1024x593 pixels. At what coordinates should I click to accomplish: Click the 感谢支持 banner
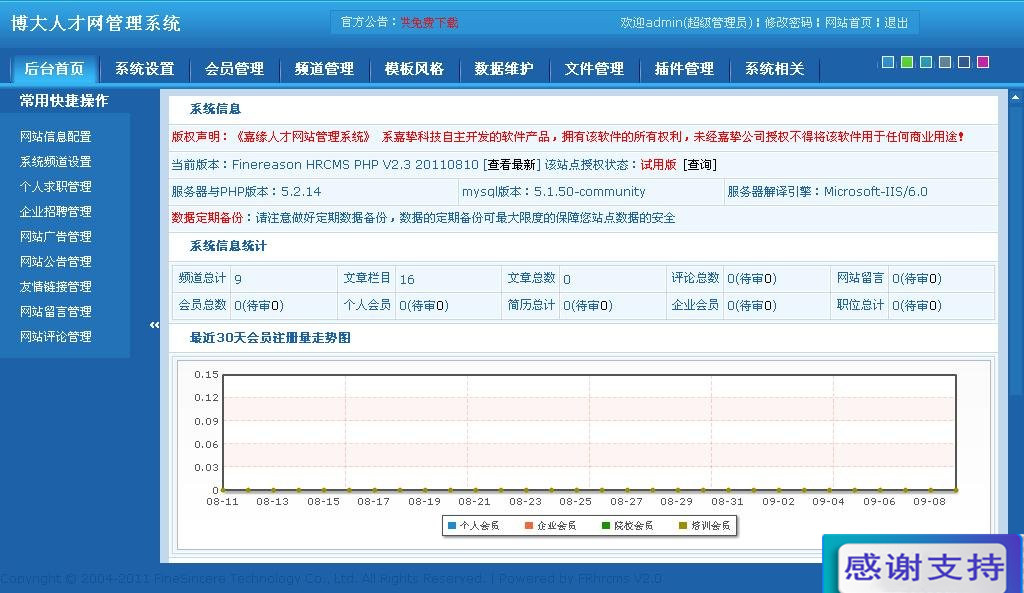click(x=923, y=565)
